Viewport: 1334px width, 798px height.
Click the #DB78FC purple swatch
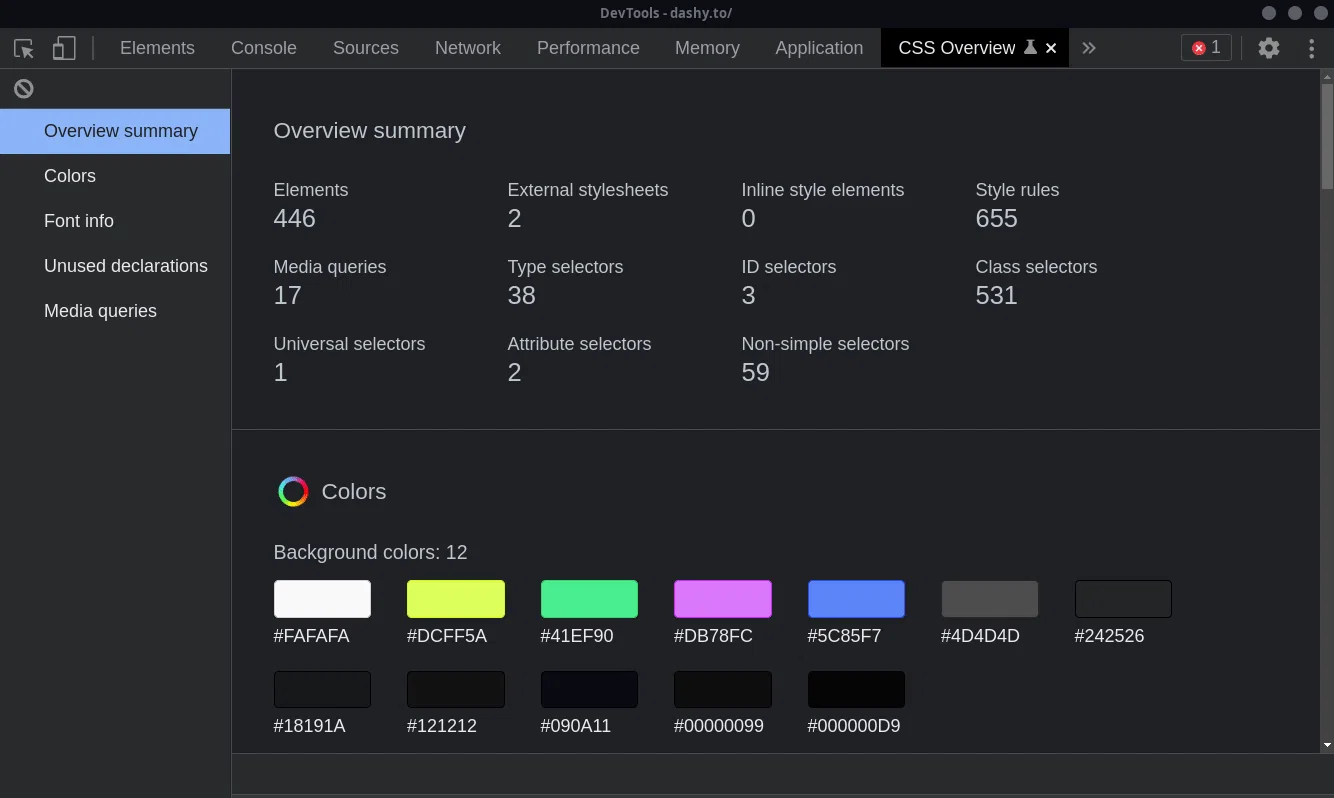(x=723, y=599)
